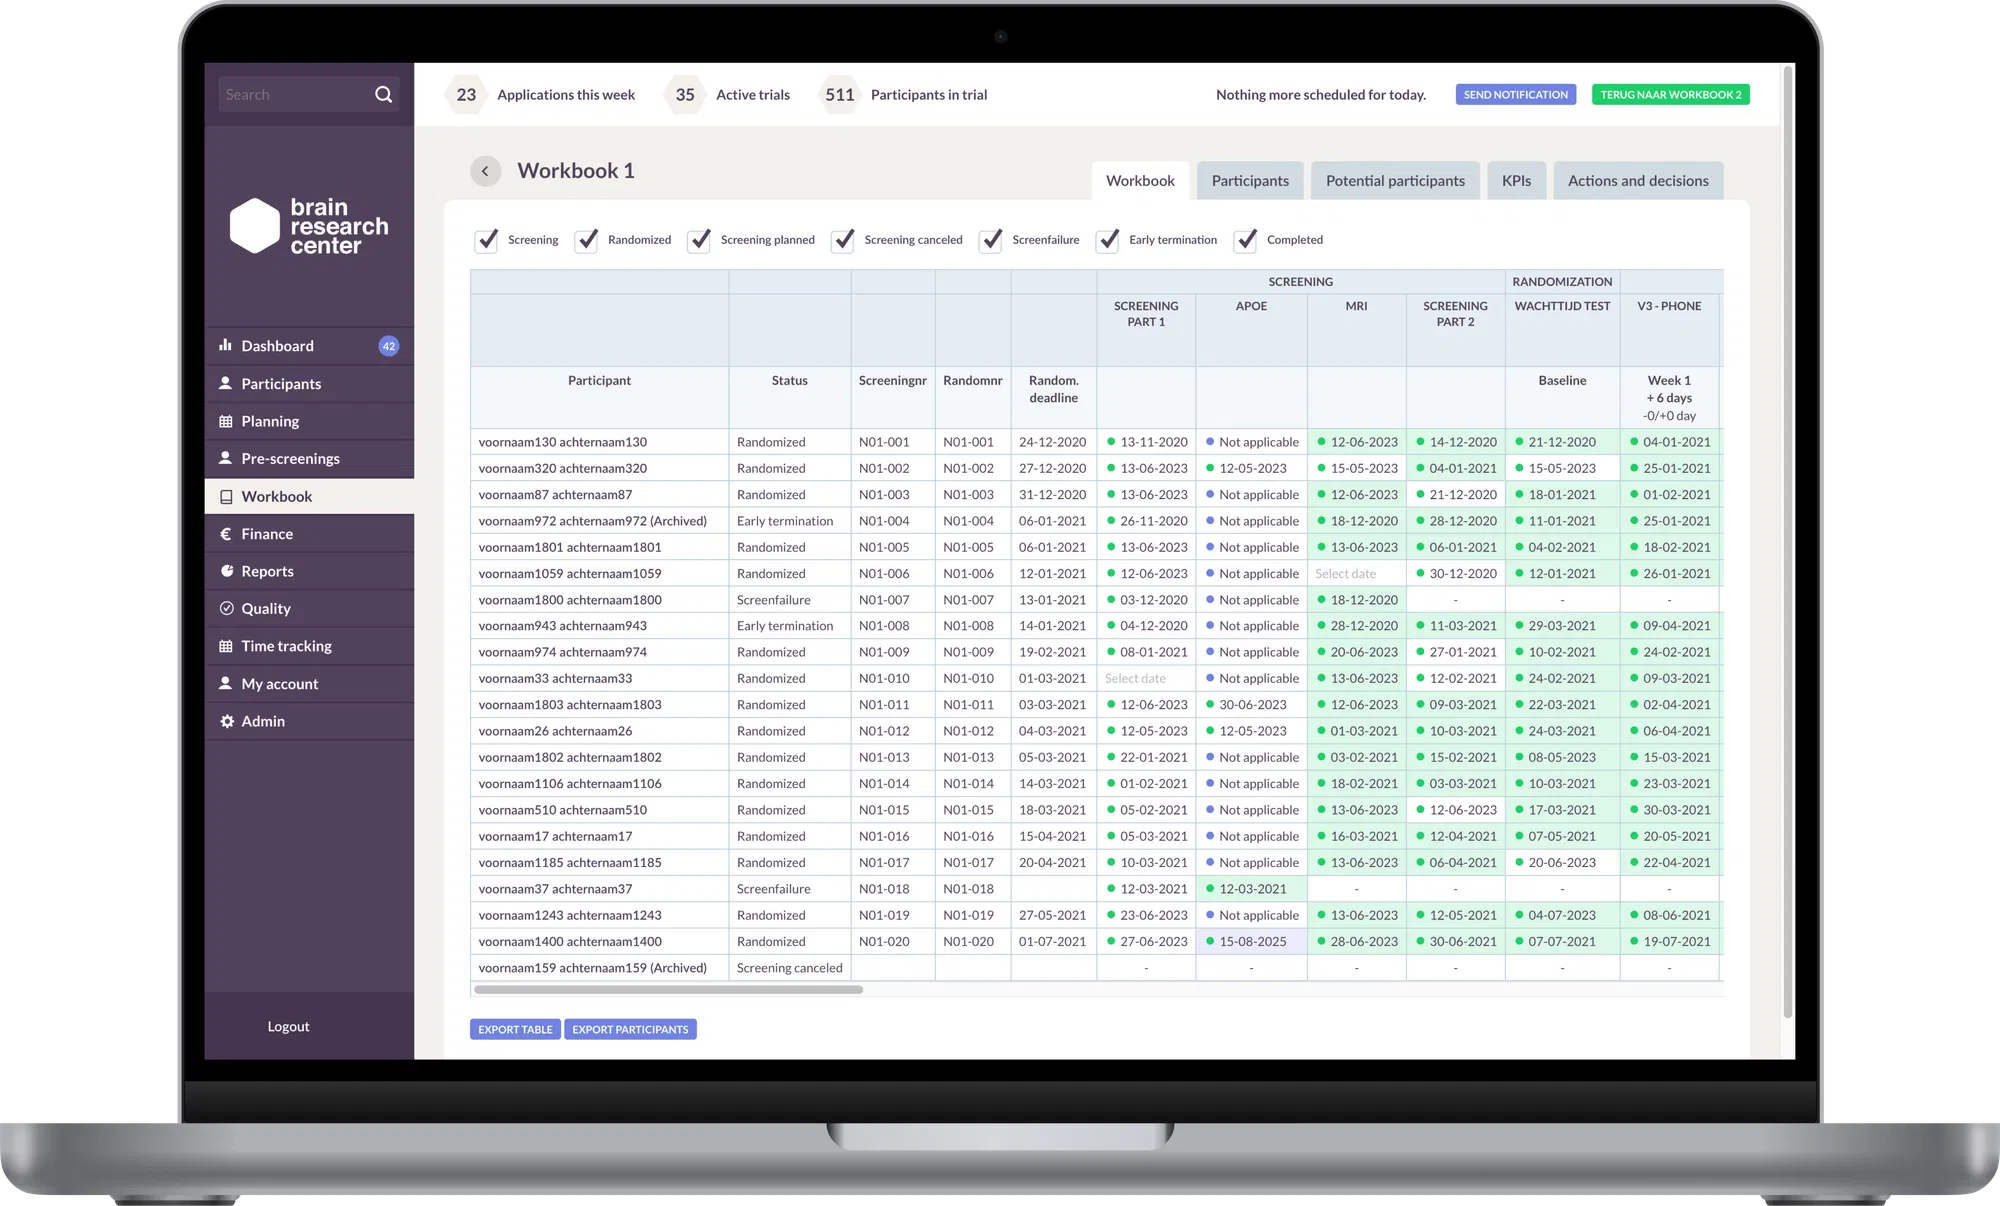
Task: Click TERUG NAAR WORKBOOK 2 button
Action: coord(1671,95)
